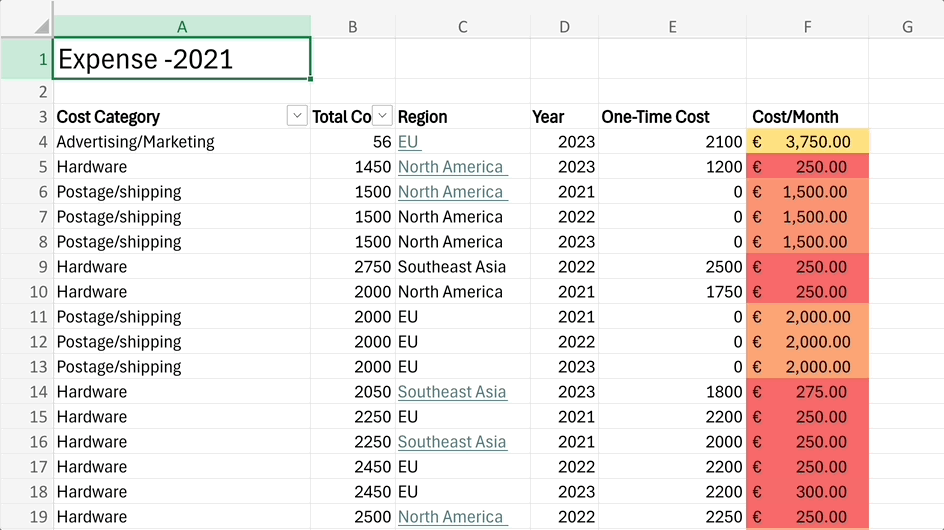
Task: Click the Select All corner triangle
Action: (x=40, y=26)
